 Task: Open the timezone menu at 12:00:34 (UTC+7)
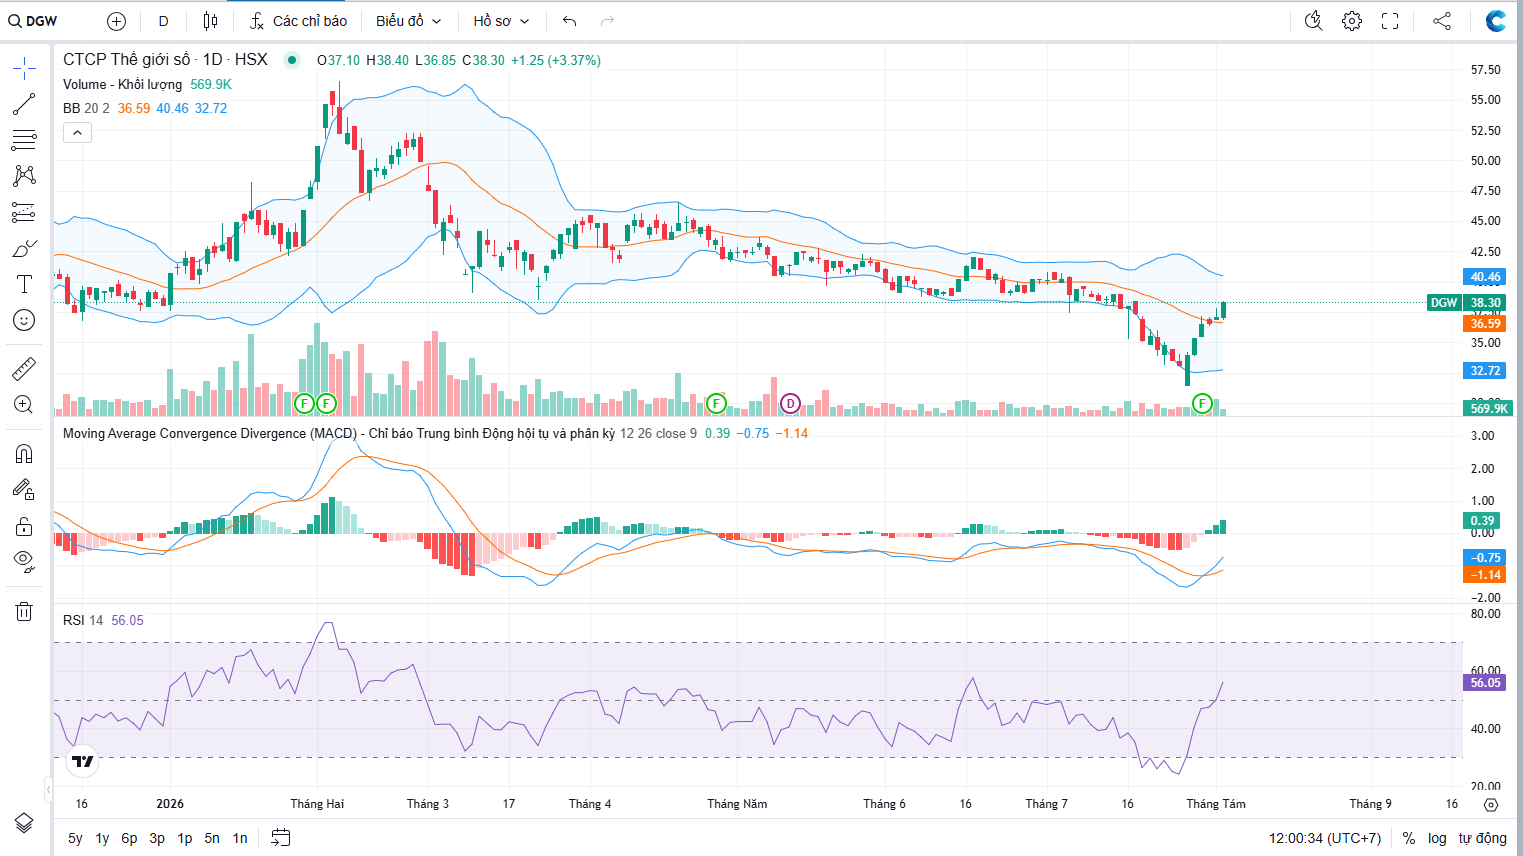(1325, 838)
